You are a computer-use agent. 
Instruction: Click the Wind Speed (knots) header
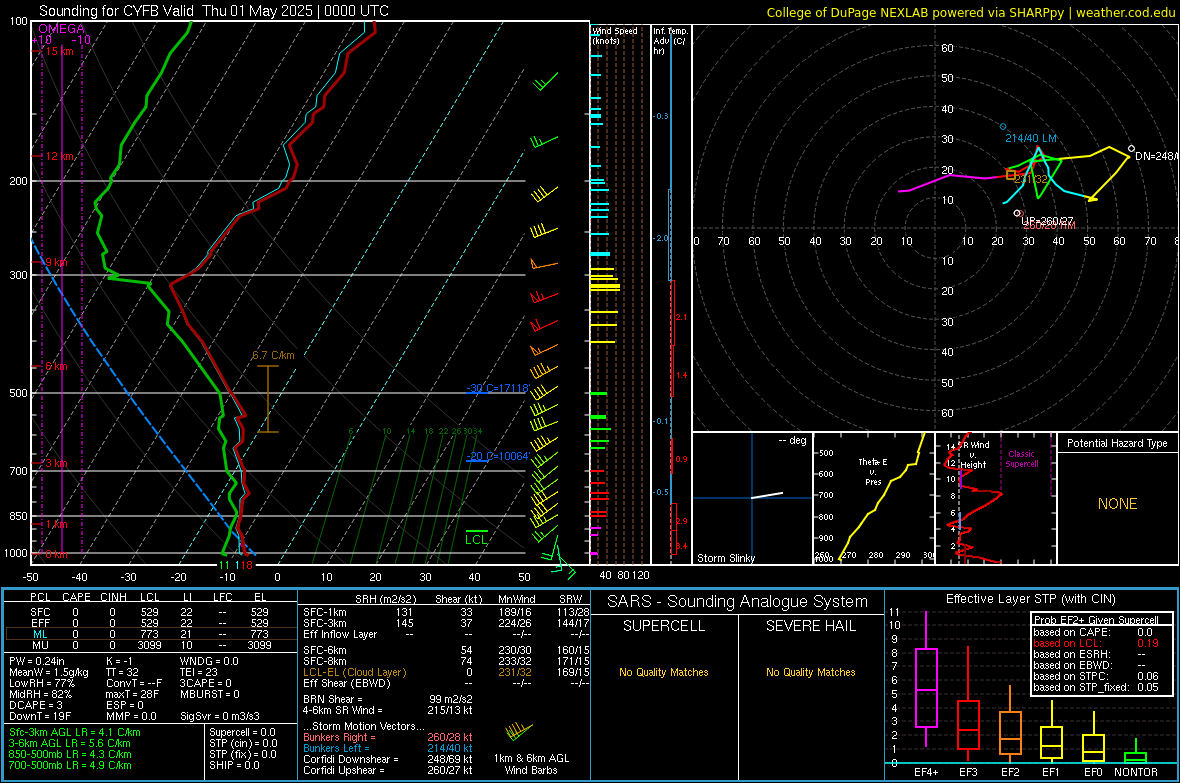coord(615,35)
